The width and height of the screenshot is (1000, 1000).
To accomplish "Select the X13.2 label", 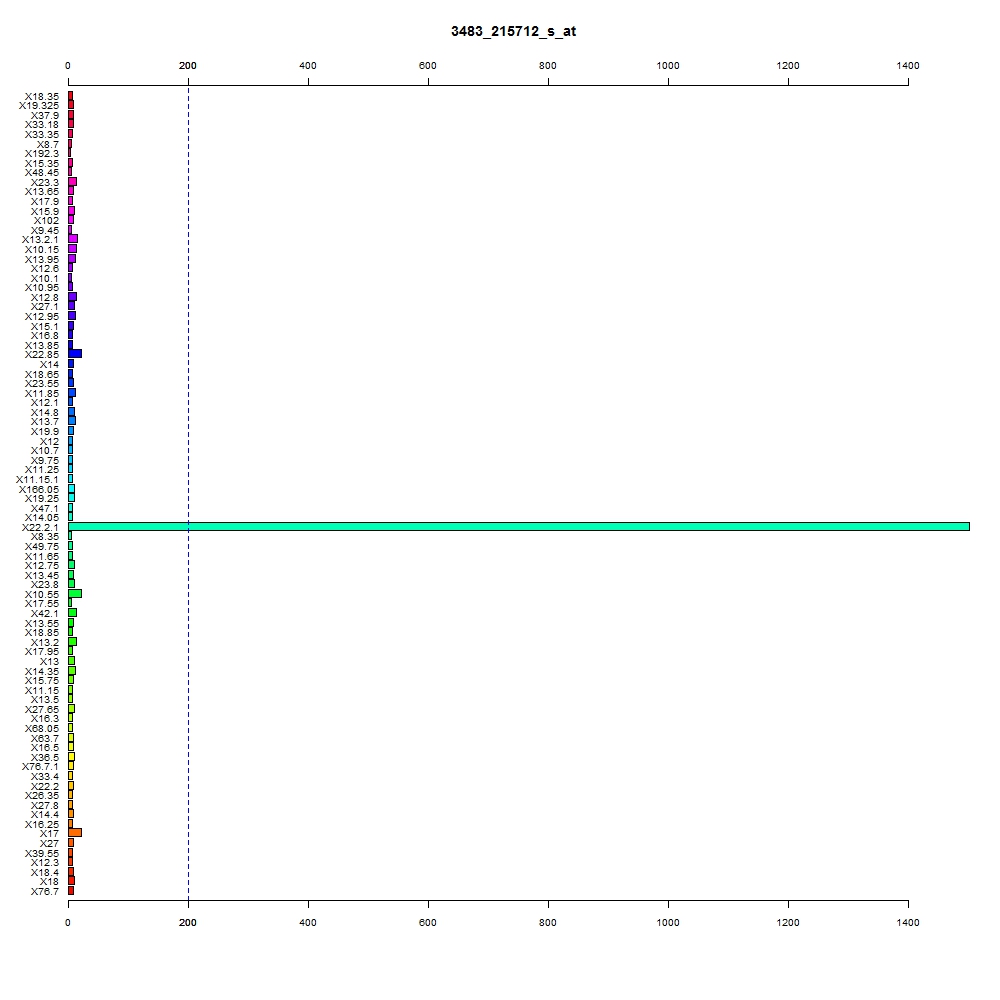I will click(45, 642).
